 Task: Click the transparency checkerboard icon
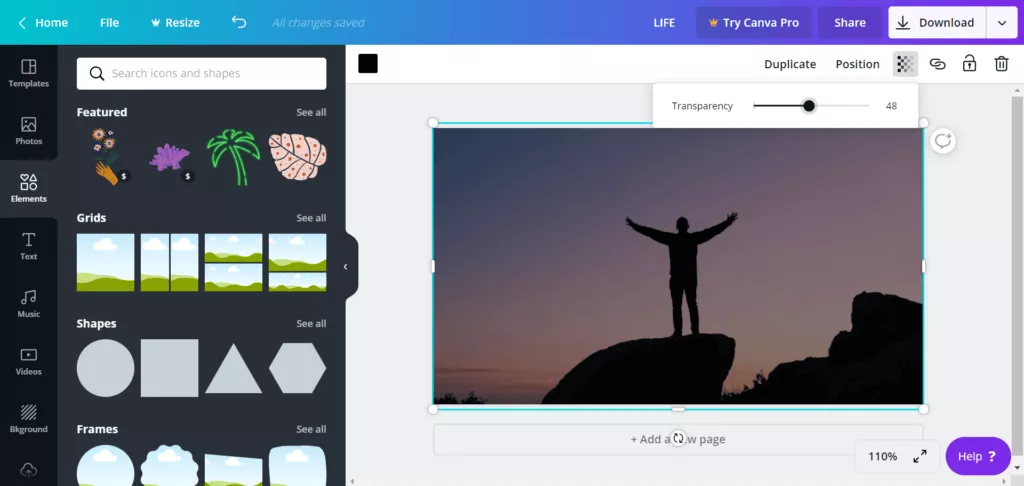(905, 64)
